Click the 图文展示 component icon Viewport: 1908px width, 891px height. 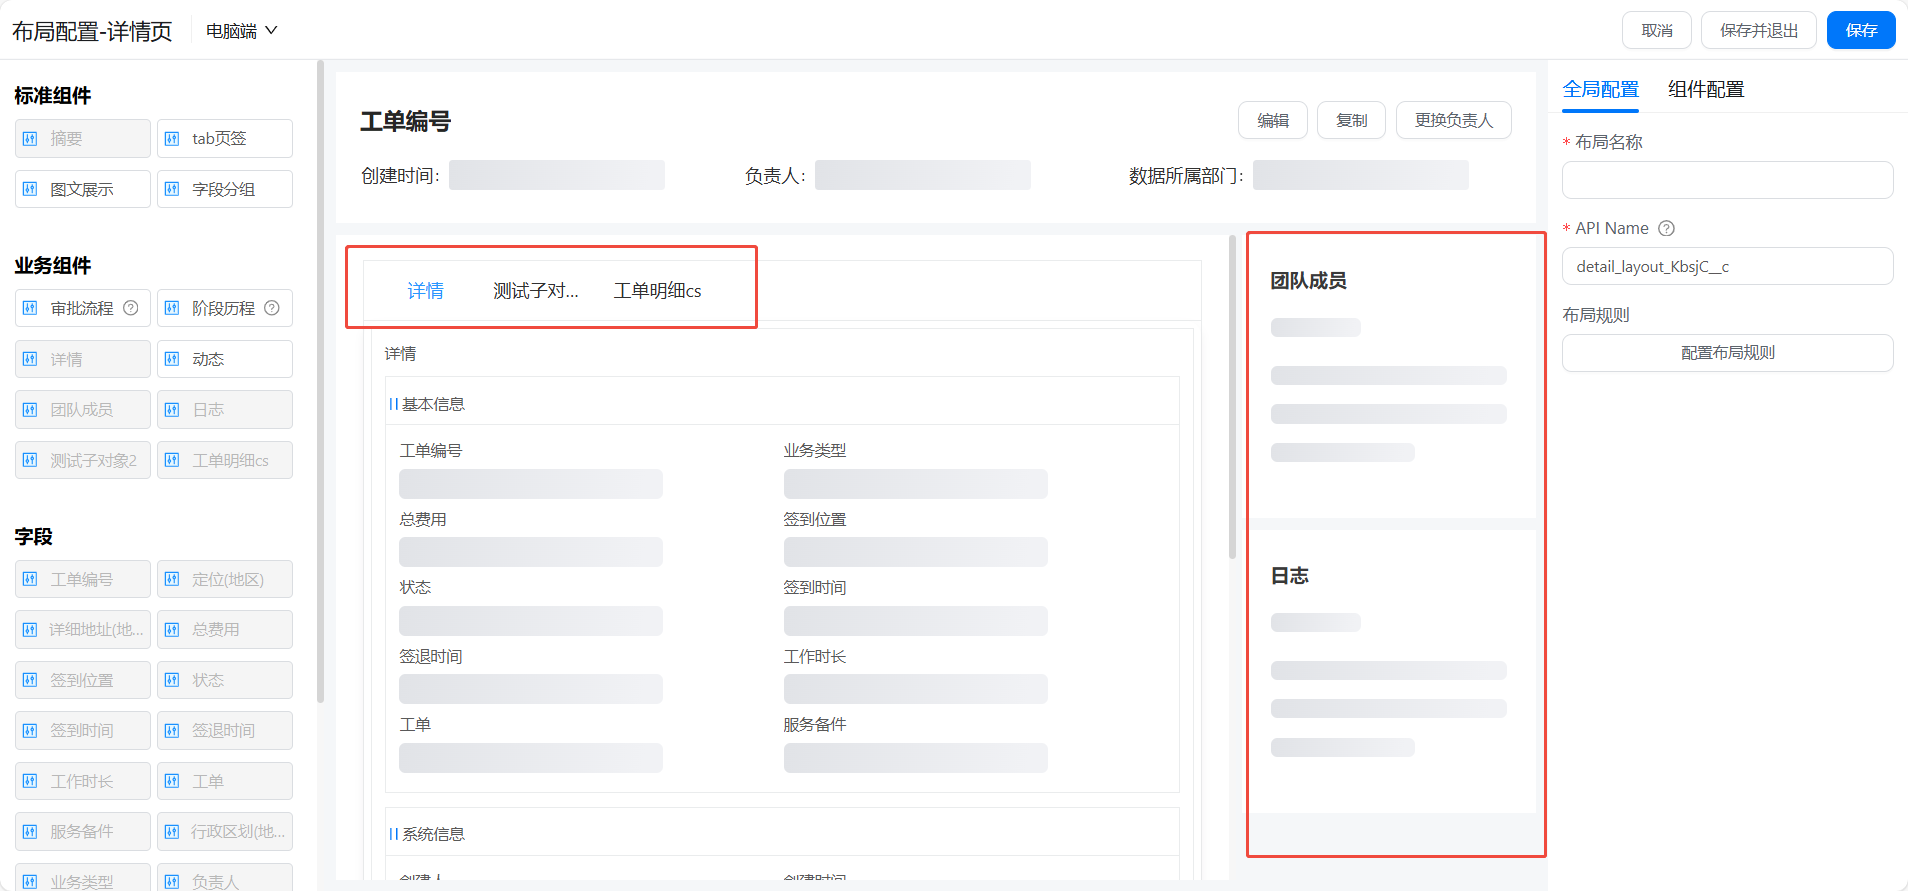click(30, 189)
